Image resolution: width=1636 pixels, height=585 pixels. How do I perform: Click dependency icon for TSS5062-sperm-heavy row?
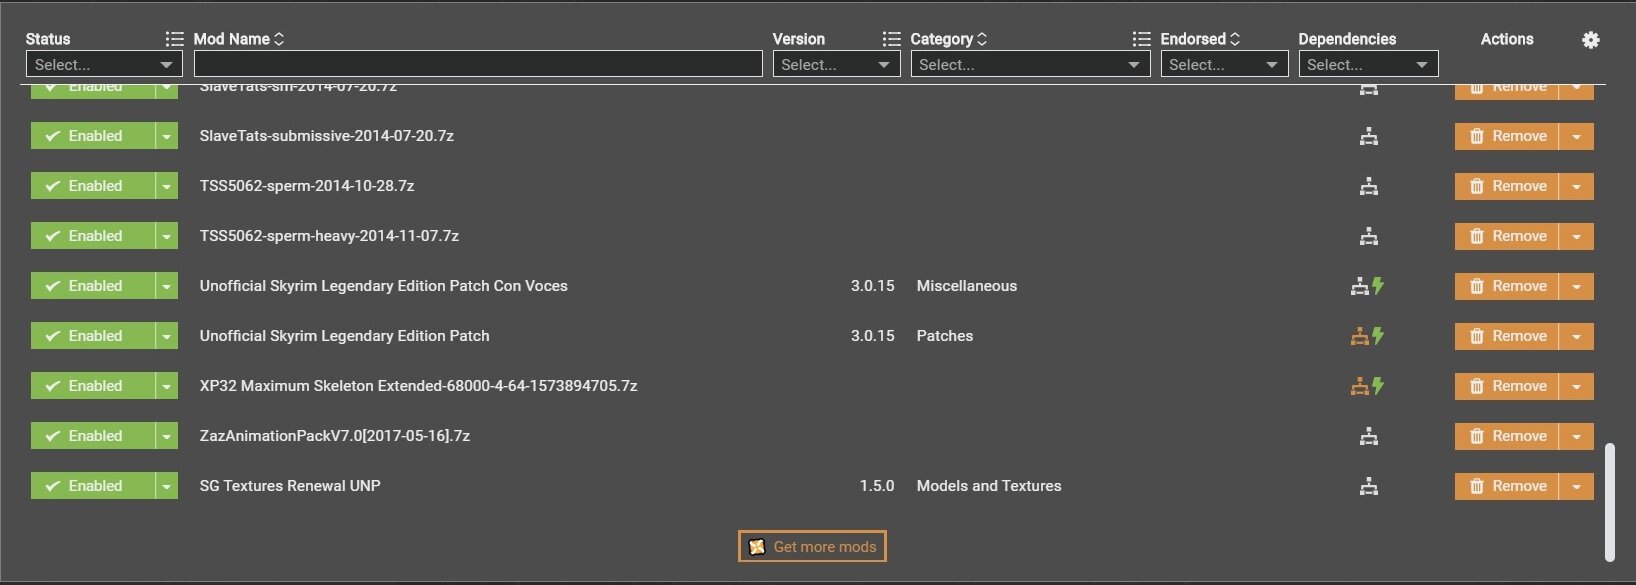[1369, 237]
